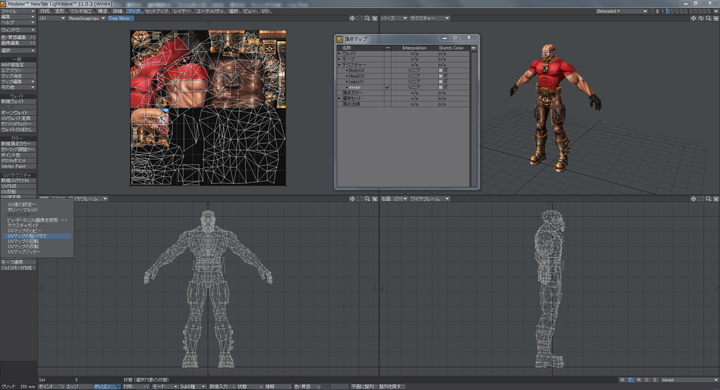Open the current object dropdown at top right
This screenshot has height=390, width=720.
coord(622,11)
